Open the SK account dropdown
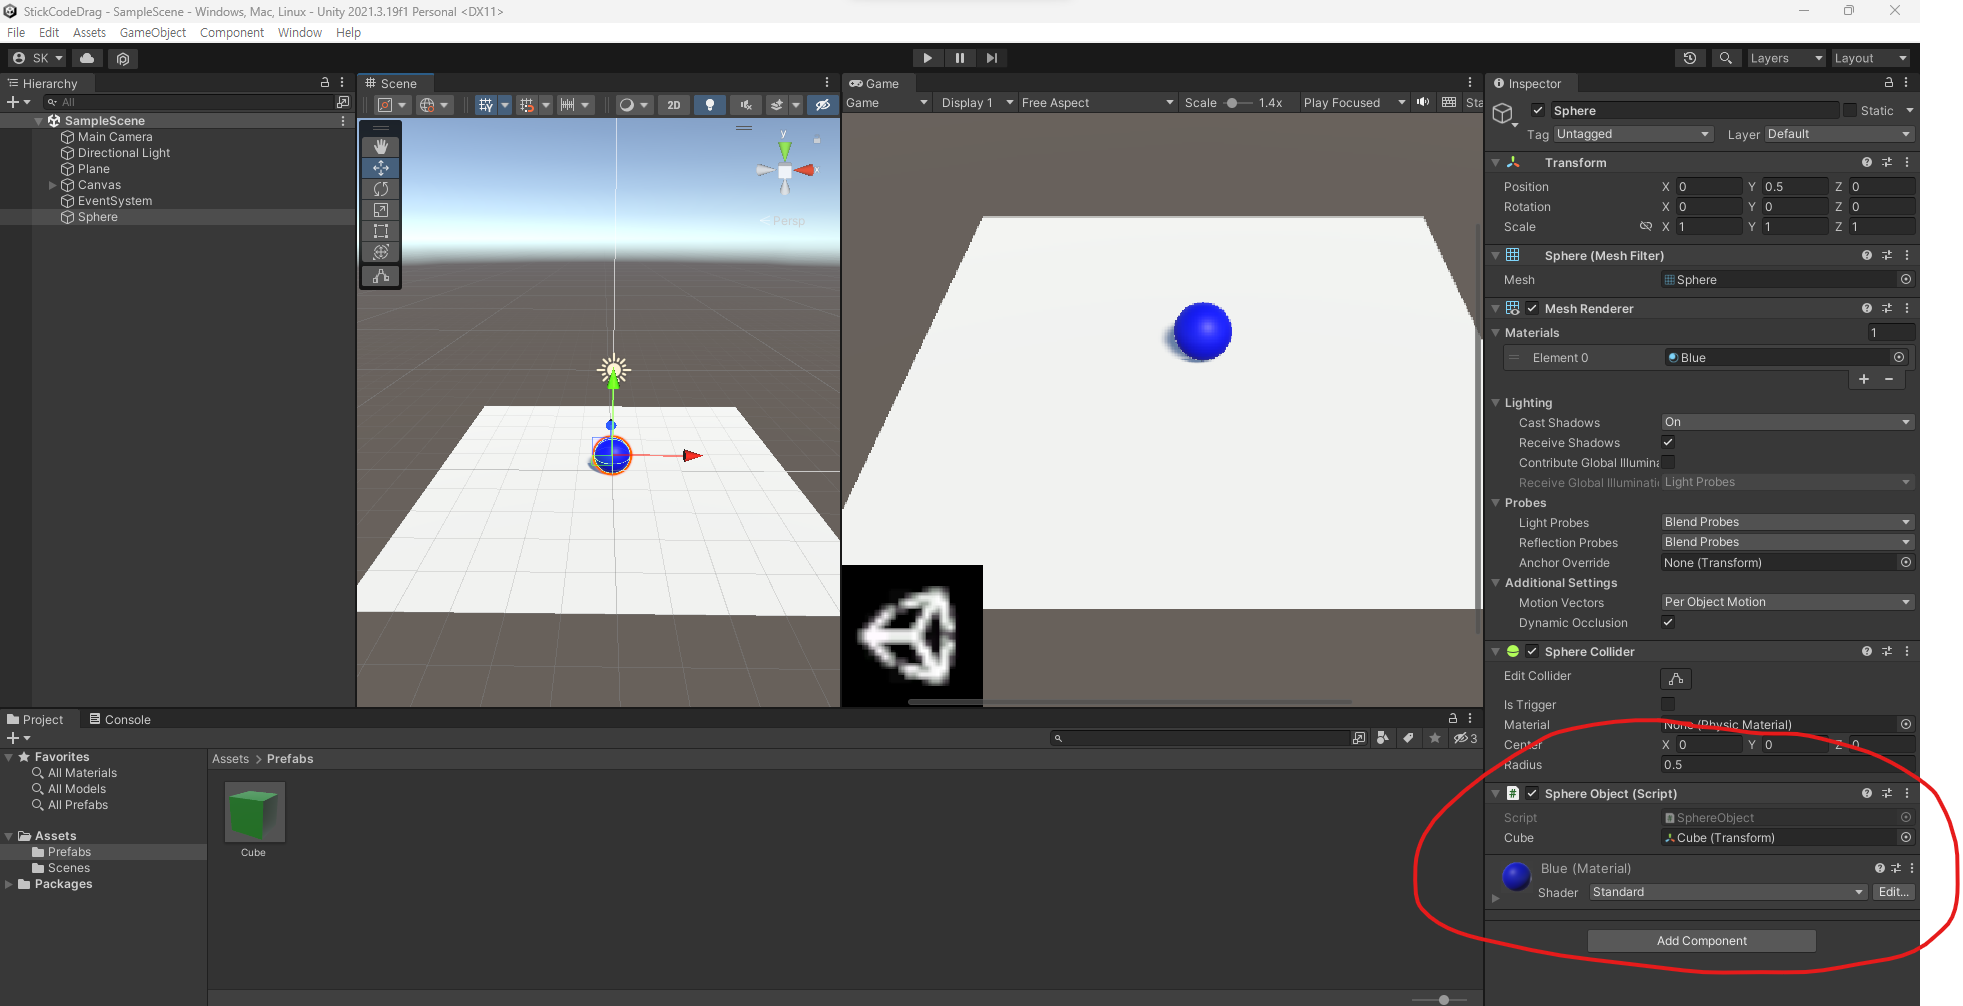The width and height of the screenshot is (1963, 1006). pyautogui.click(x=38, y=58)
